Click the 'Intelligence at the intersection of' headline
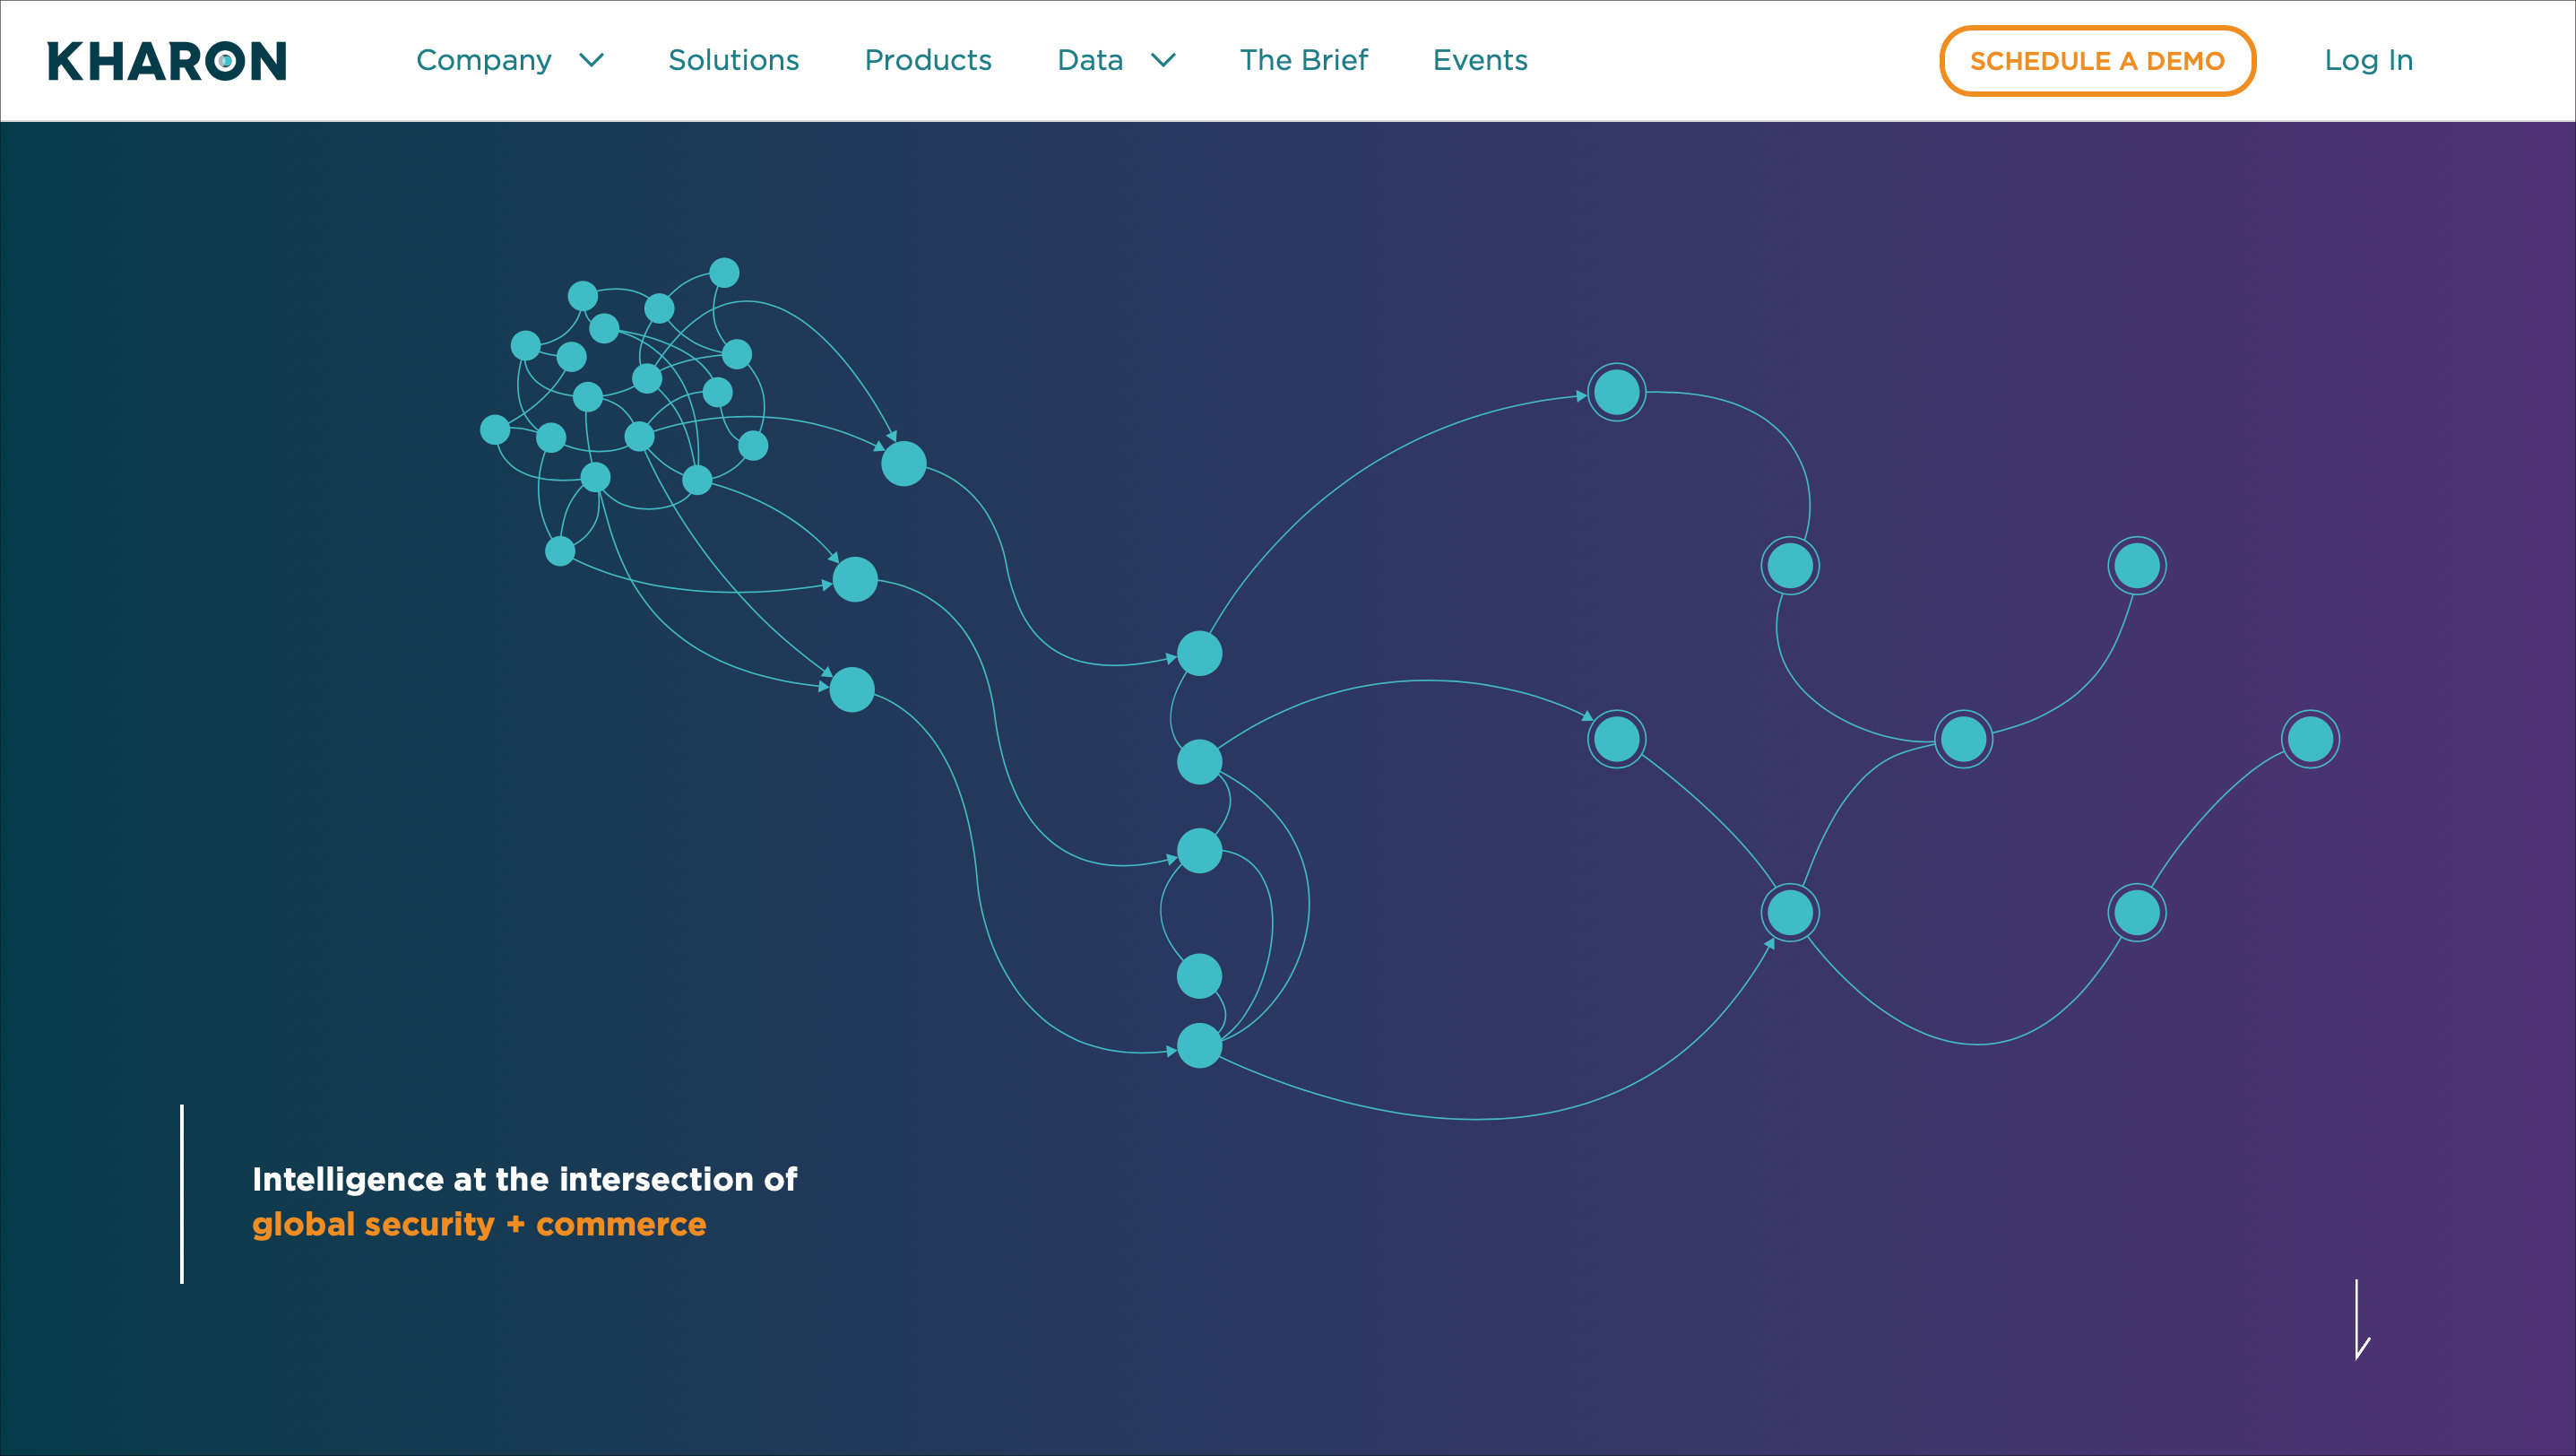 [524, 1179]
